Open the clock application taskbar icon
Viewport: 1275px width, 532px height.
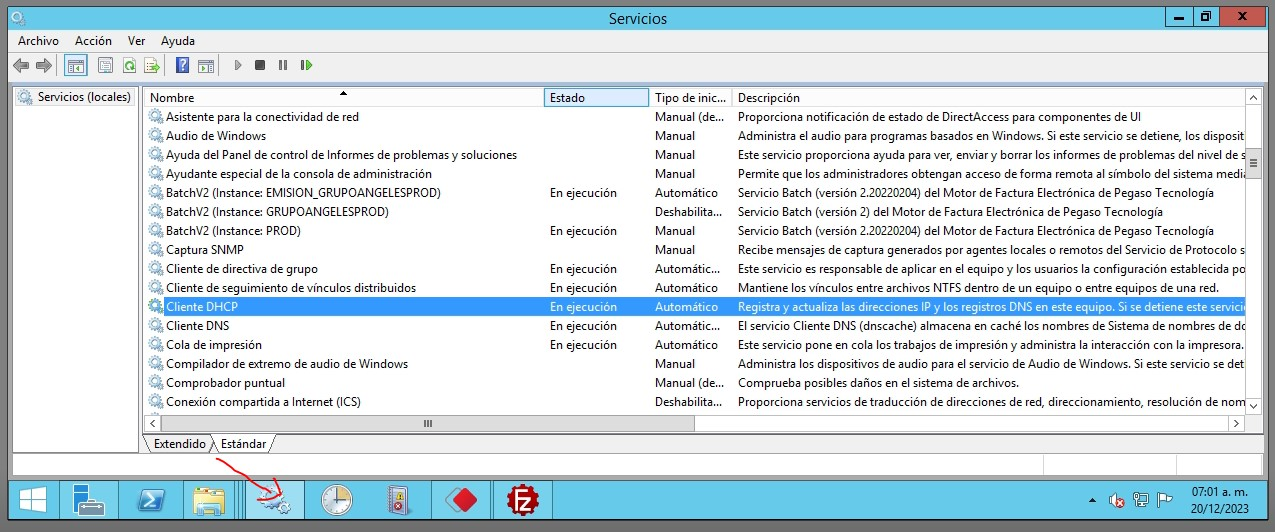pos(337,500)
